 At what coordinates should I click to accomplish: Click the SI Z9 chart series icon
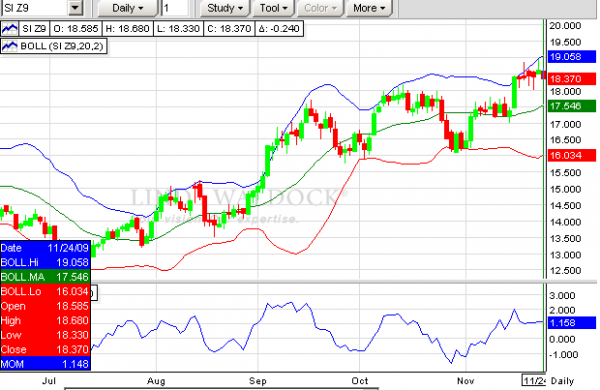[10, 29]
